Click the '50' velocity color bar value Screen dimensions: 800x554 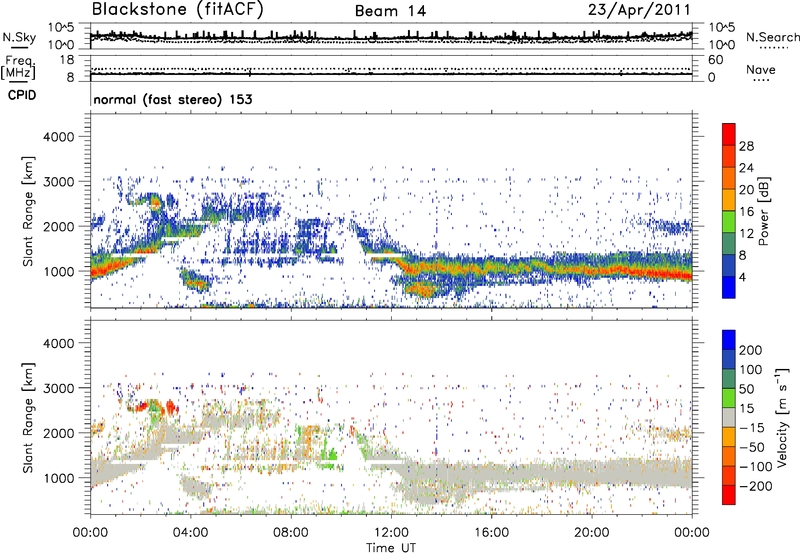coord(746,389)
